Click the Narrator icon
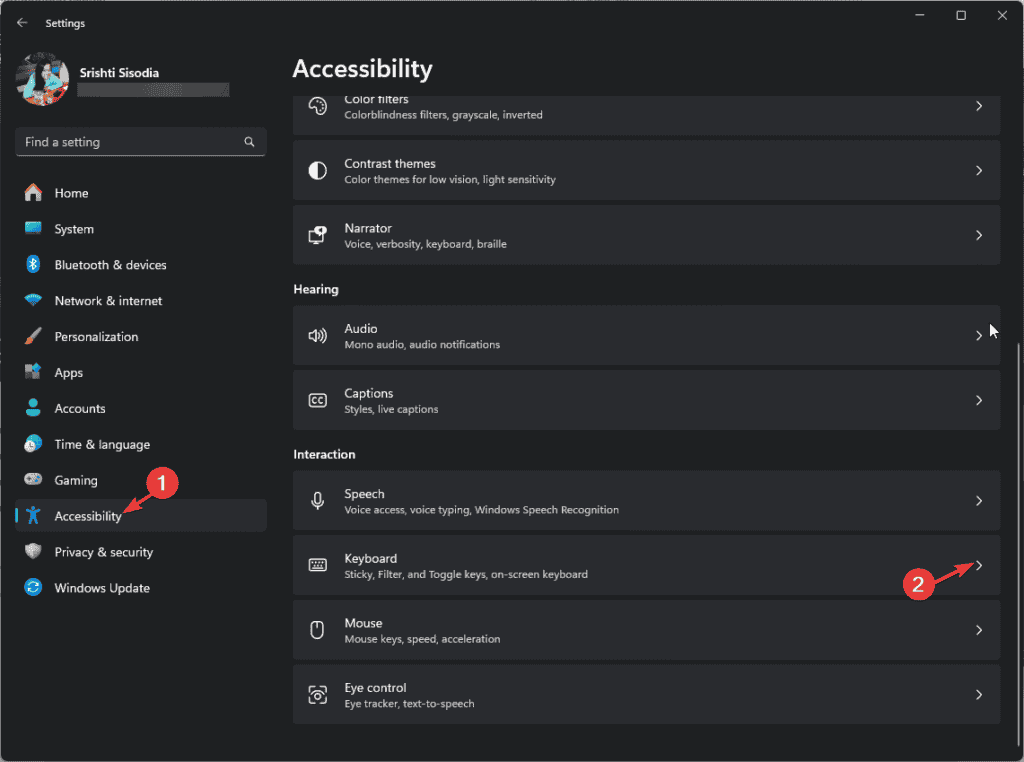The image size is (1024, 762). (x=317, y=235)
